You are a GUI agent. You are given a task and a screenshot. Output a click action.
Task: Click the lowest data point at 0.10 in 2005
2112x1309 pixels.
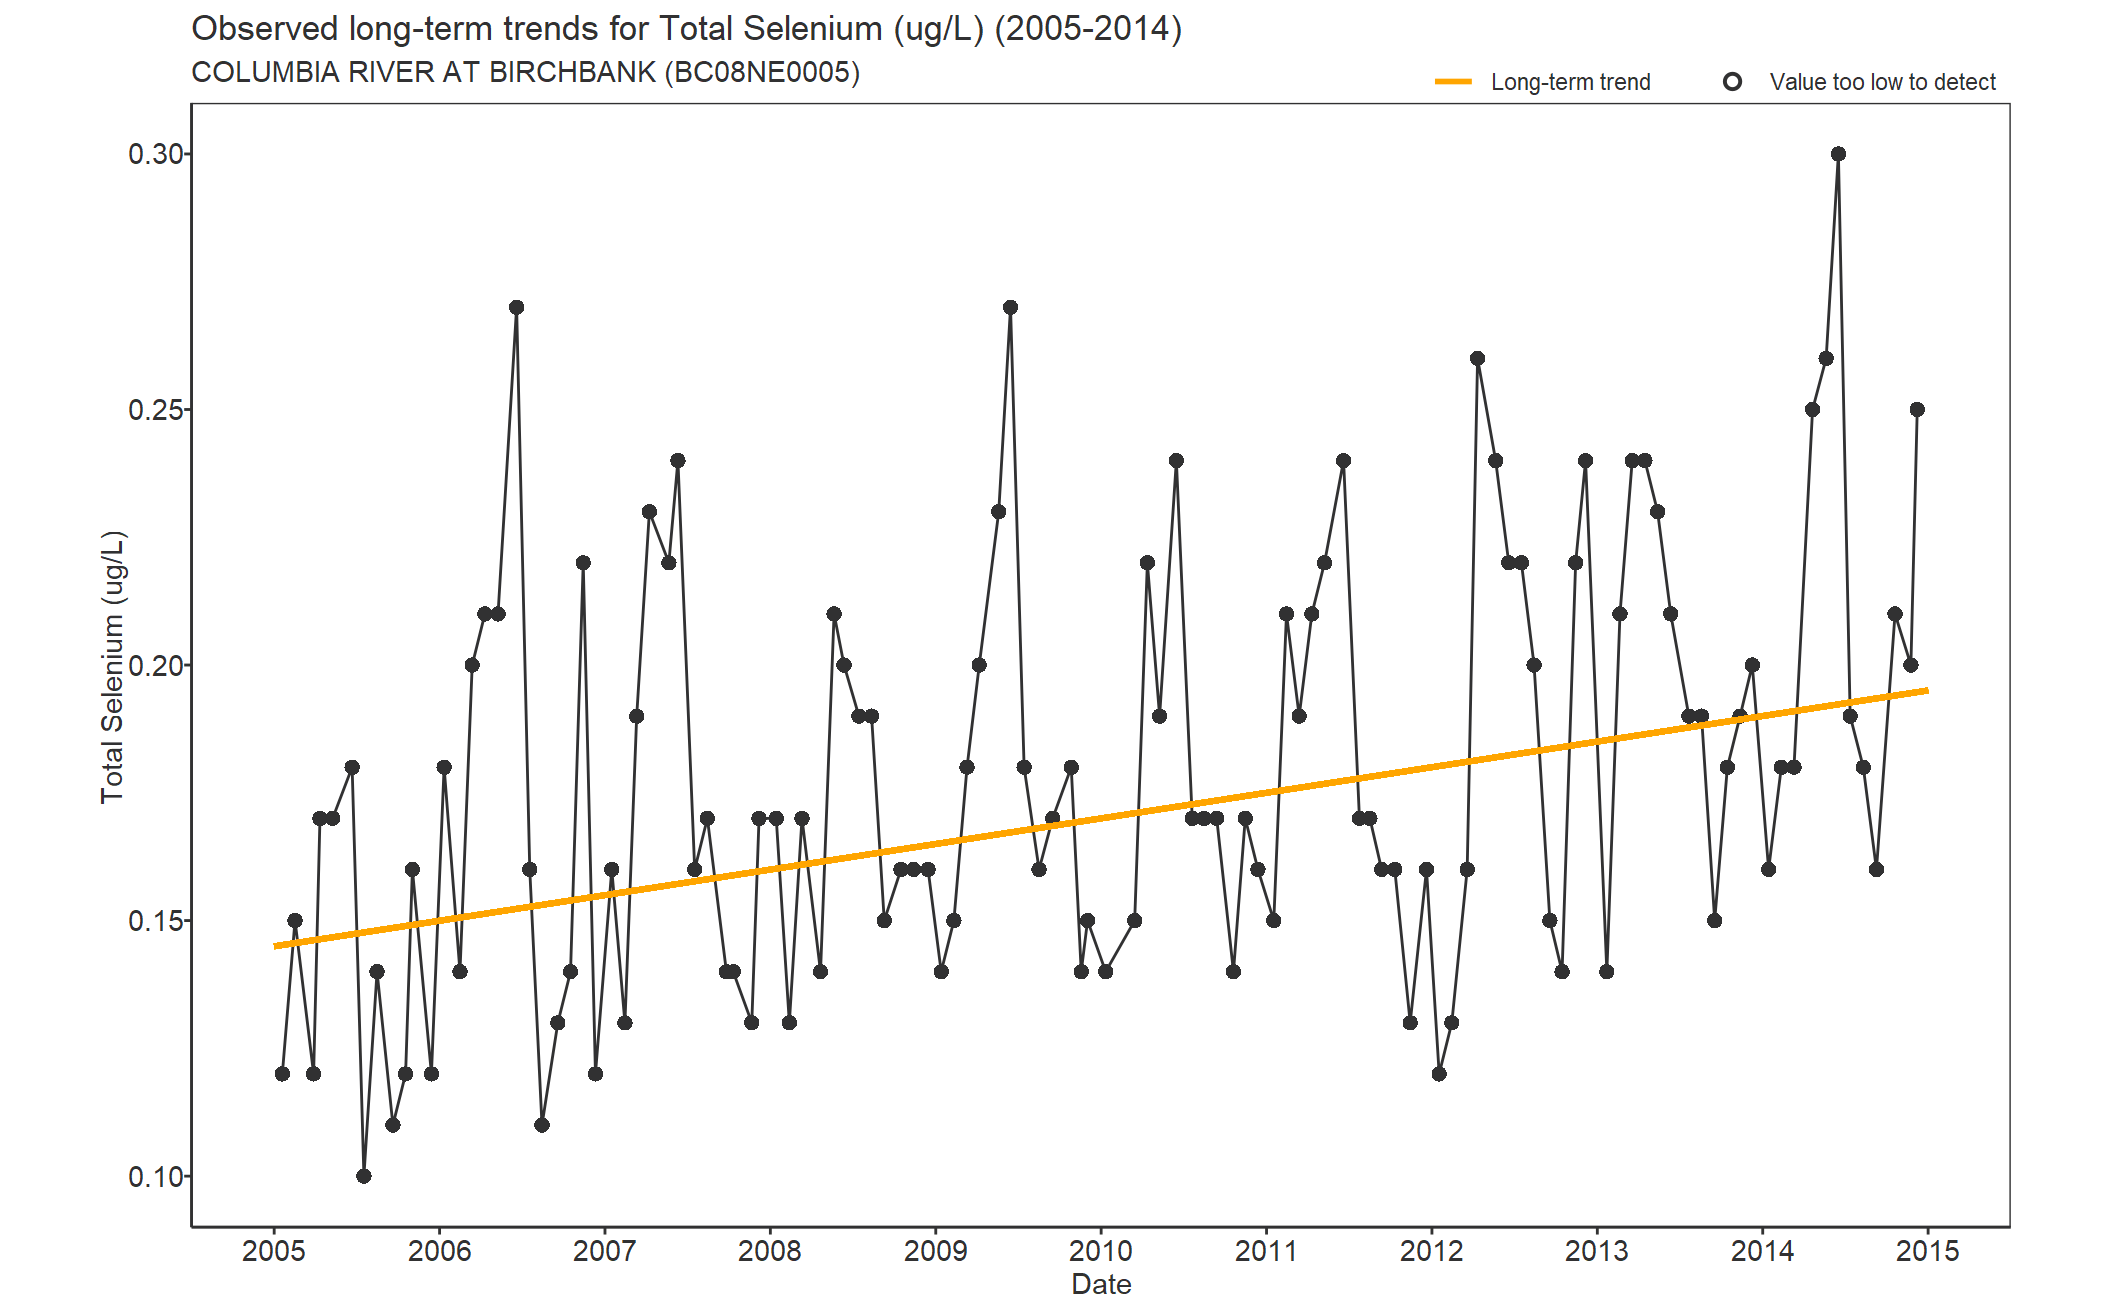pyautogui.click(x=364, y=1176)
